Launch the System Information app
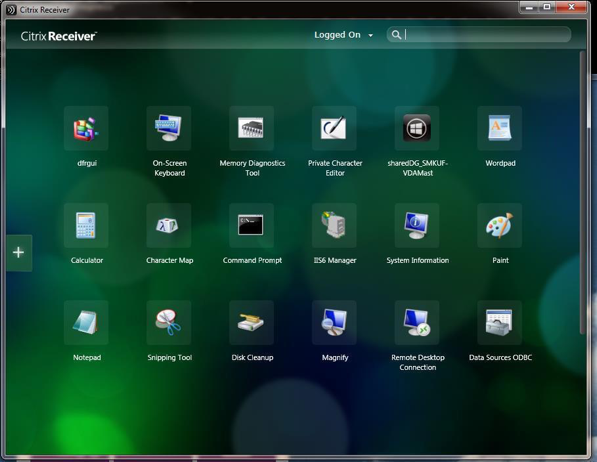This screenshot has height=462, width=597. pos(417,225)
